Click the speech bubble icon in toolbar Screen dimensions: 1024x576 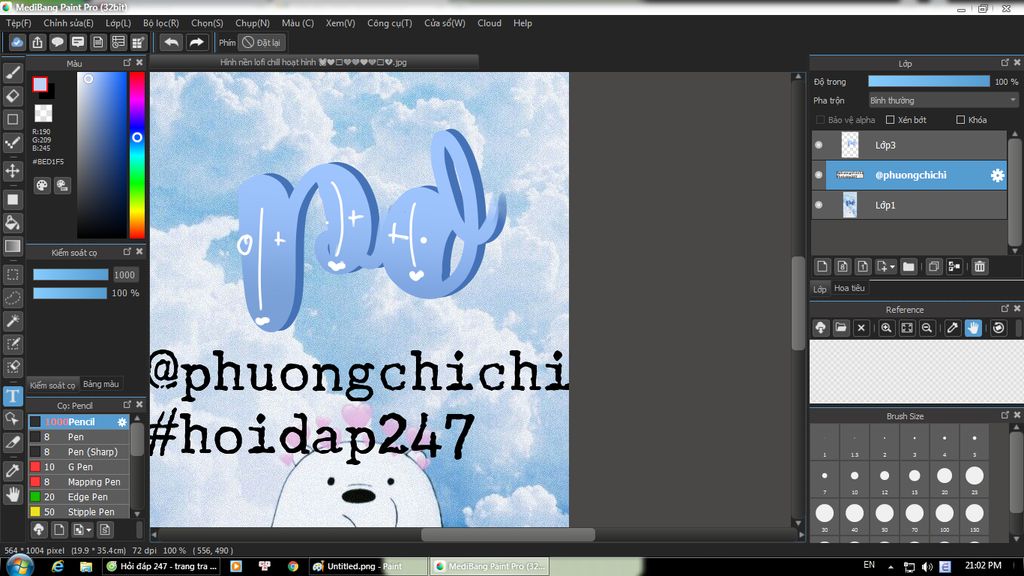pos(57,42)
